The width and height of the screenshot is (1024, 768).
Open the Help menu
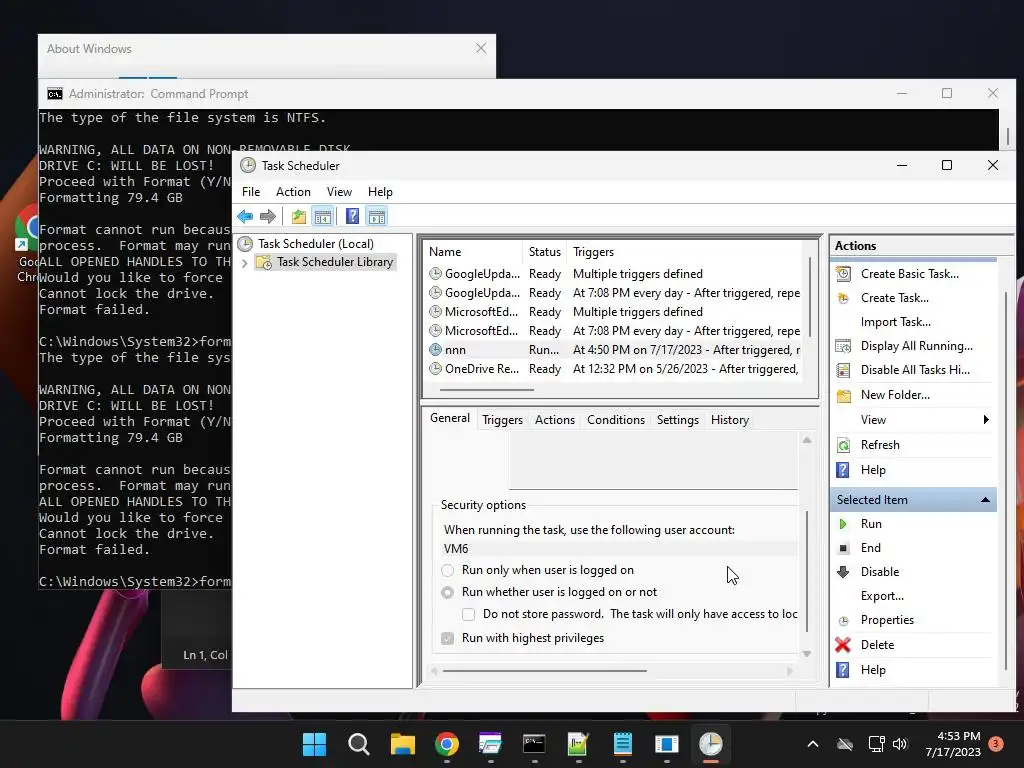[x=380, y=192]
